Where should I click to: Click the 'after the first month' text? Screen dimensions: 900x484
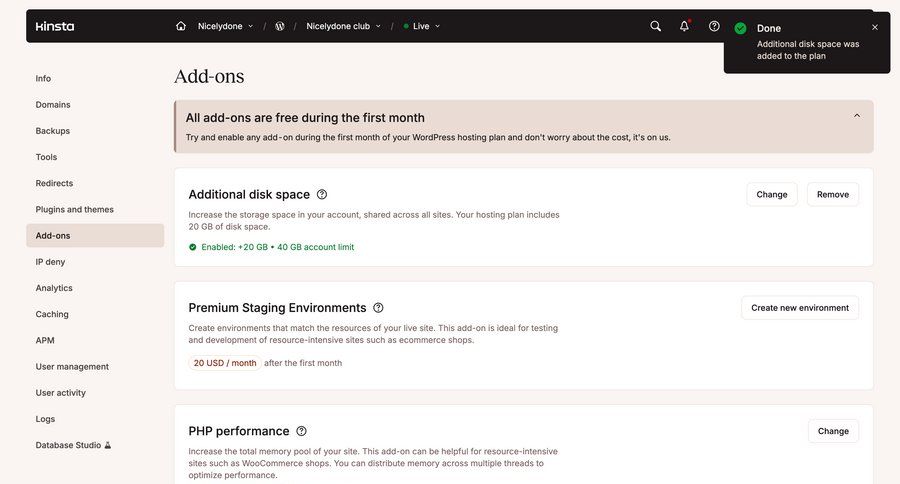303,363
